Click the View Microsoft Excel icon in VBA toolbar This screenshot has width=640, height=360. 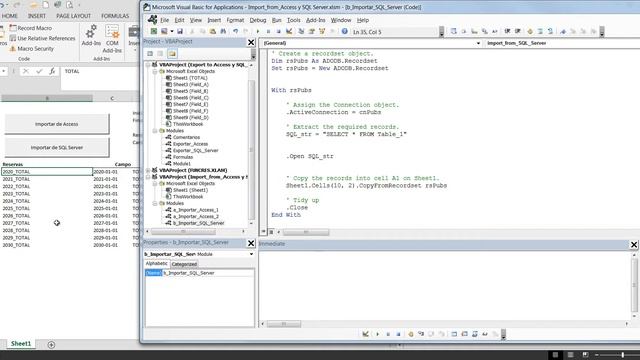click(x=154, y=31)
